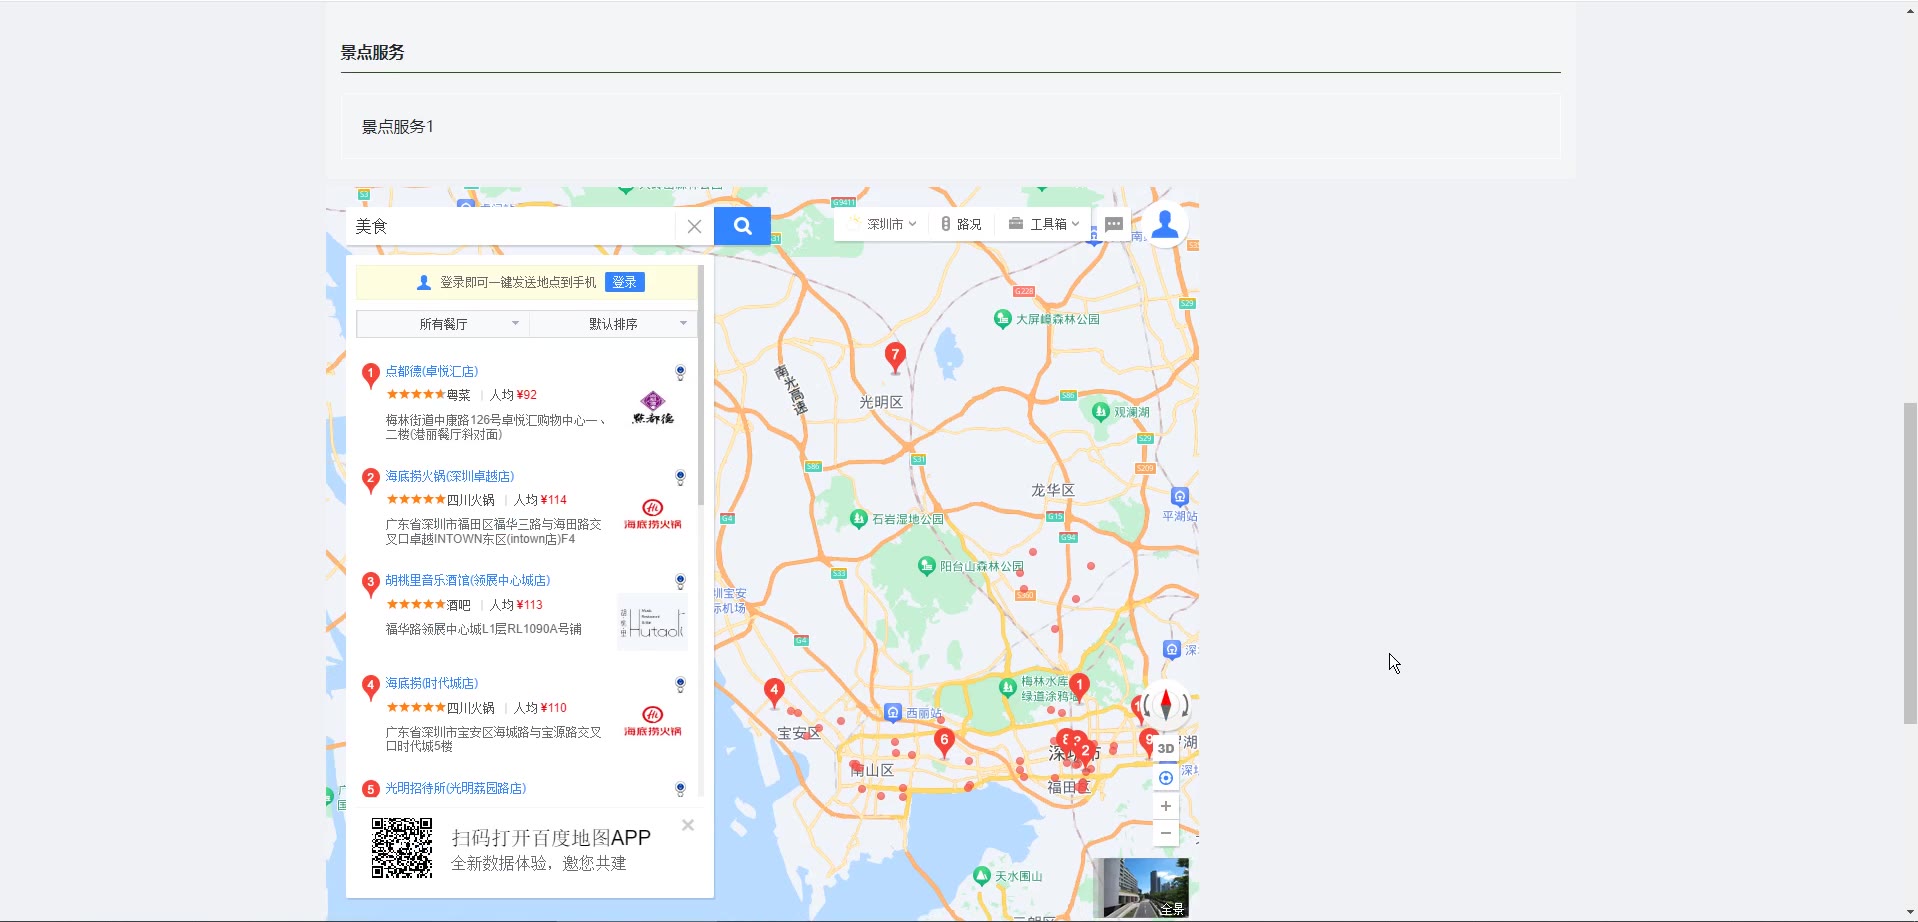Zoom out with the minus button
Screen dimensions: 1918x922
point(1166,833)
